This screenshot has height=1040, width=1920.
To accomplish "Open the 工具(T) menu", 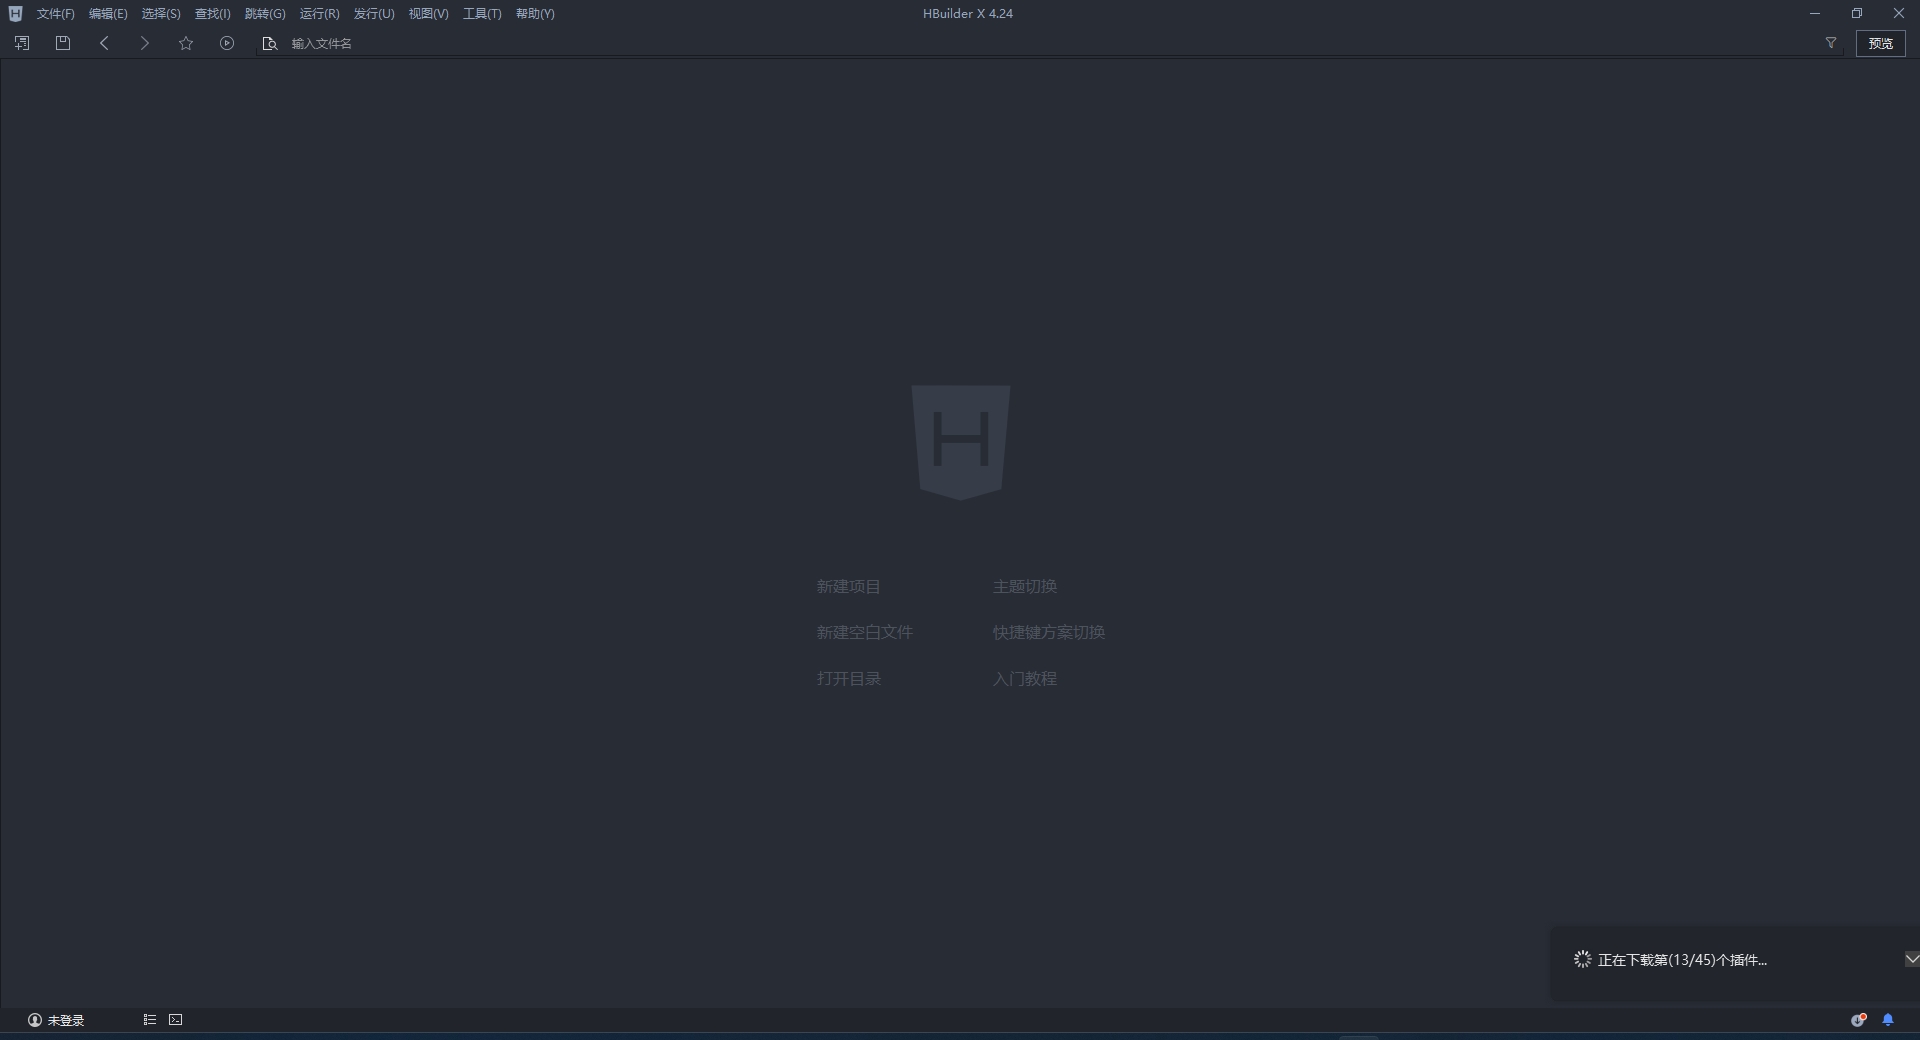I will tap(482, 14).
